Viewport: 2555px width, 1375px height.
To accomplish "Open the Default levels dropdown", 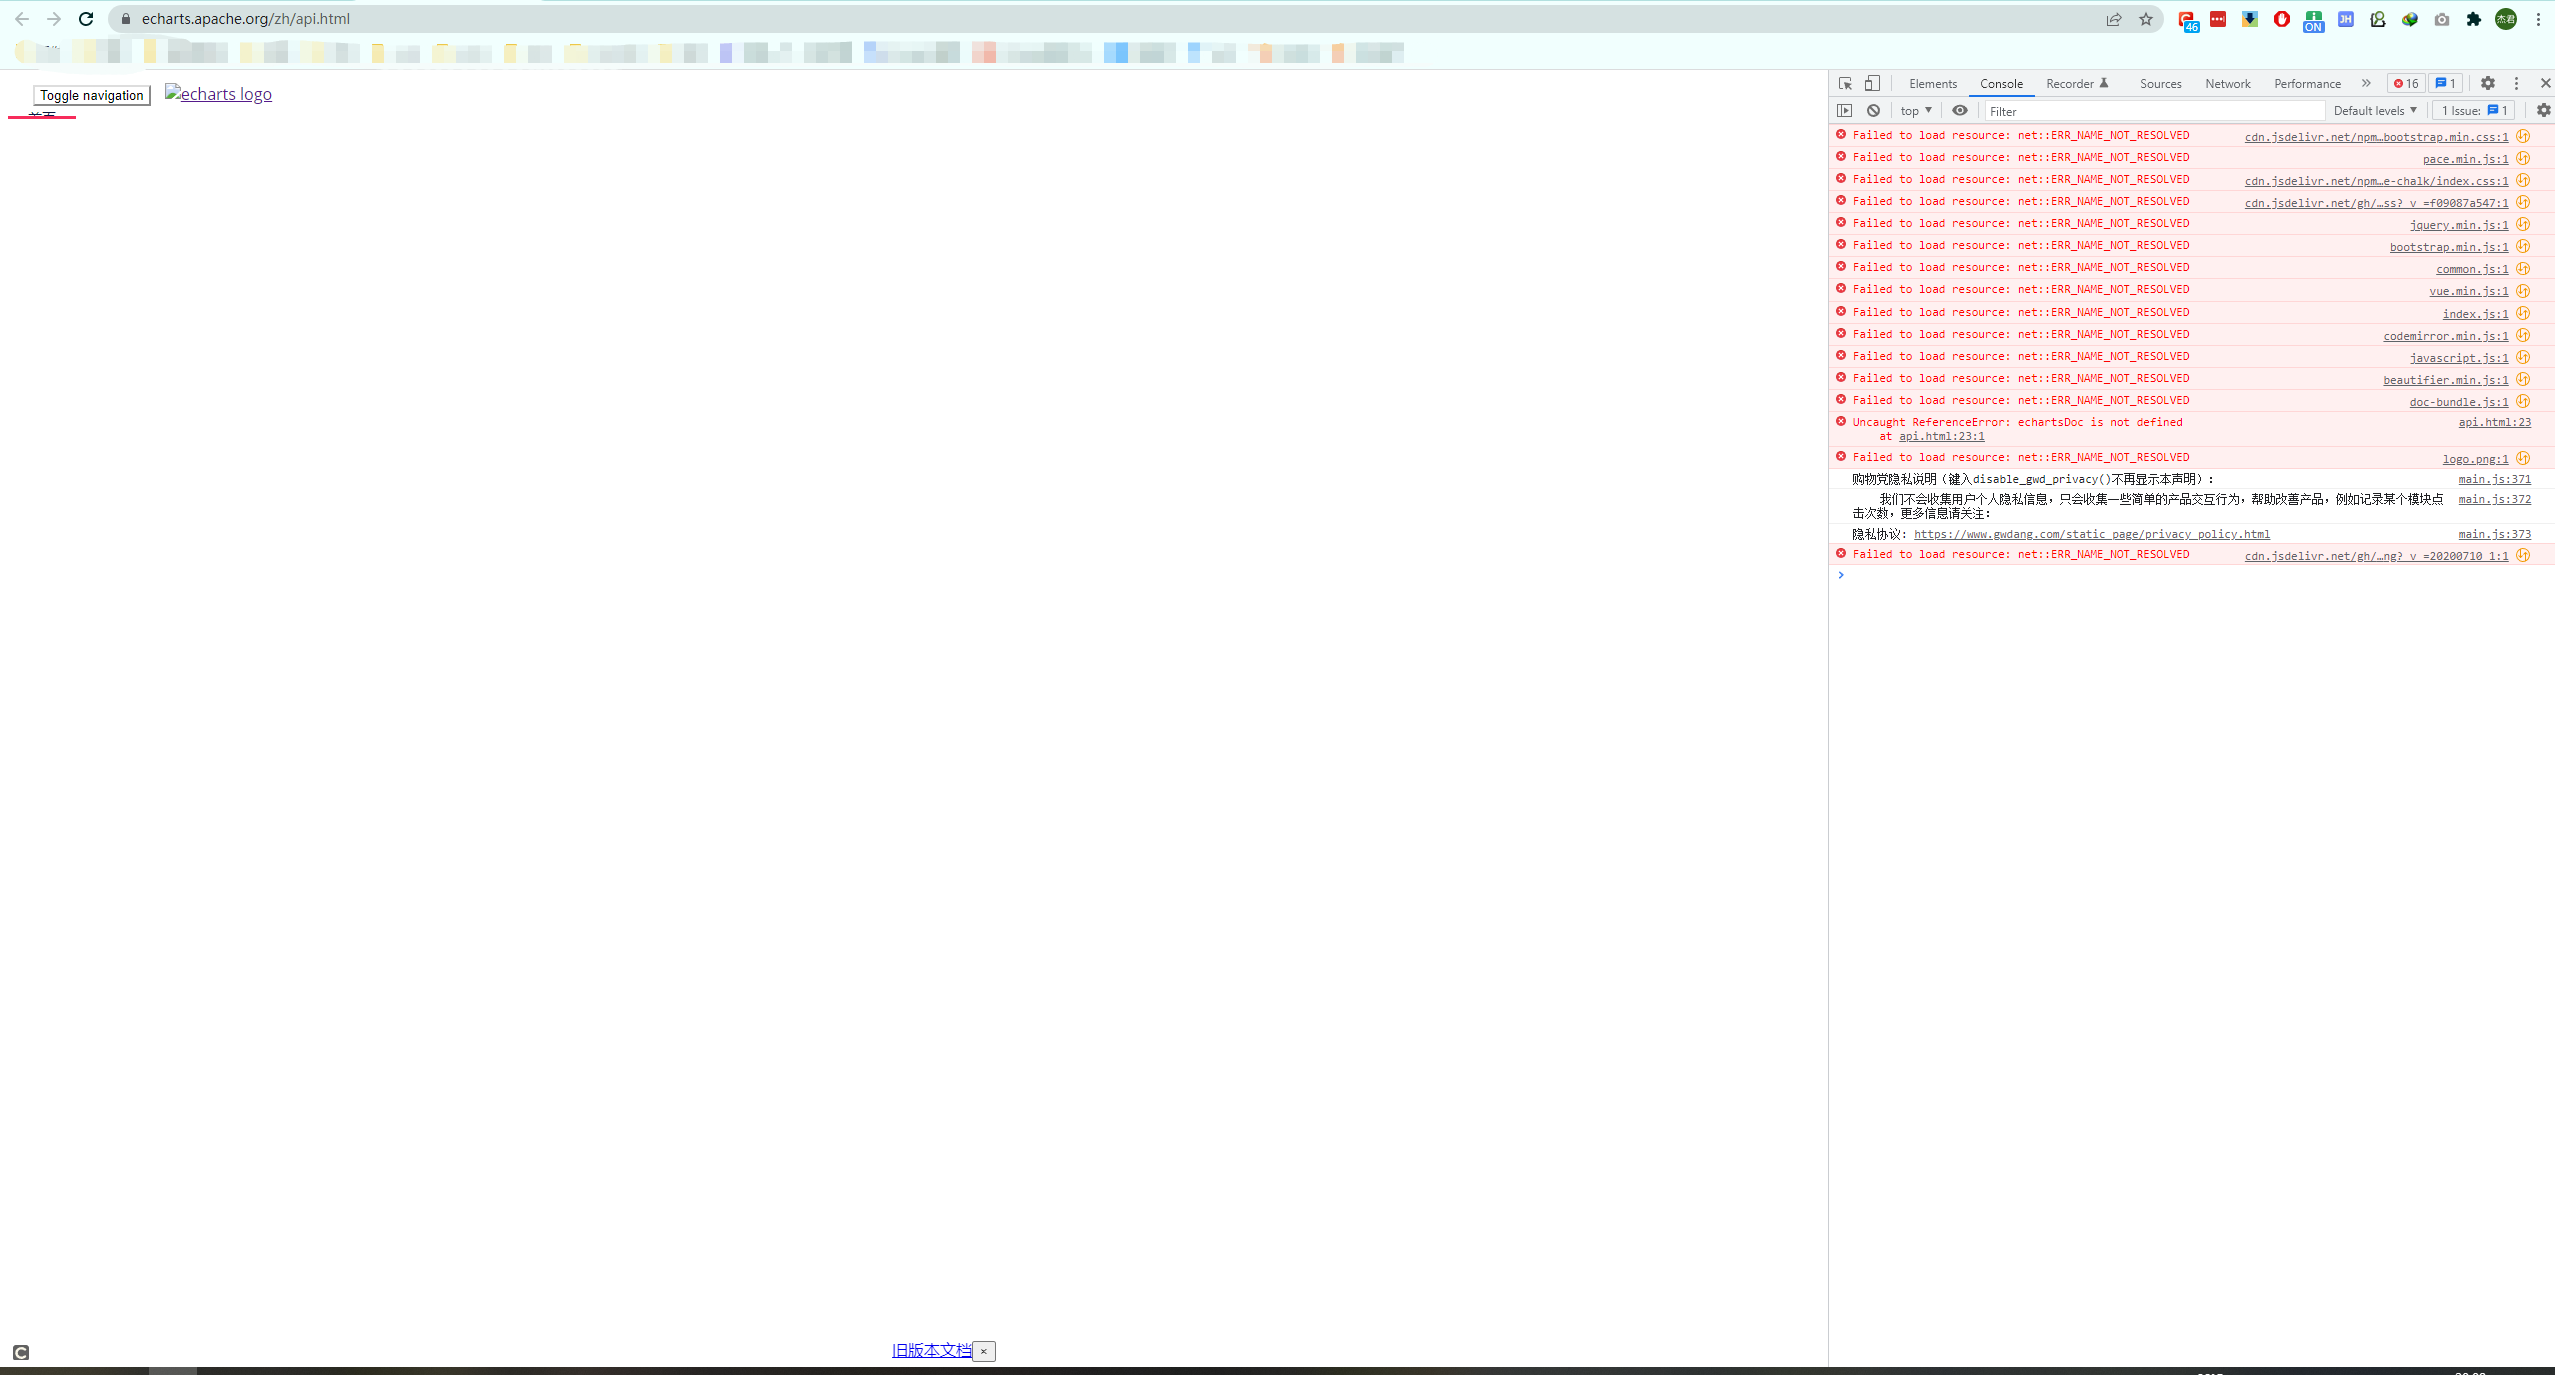I will [2377, 111].
